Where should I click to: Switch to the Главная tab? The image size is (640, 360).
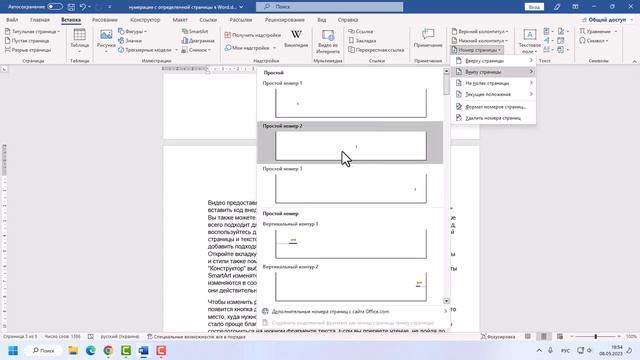coord(40,20)
